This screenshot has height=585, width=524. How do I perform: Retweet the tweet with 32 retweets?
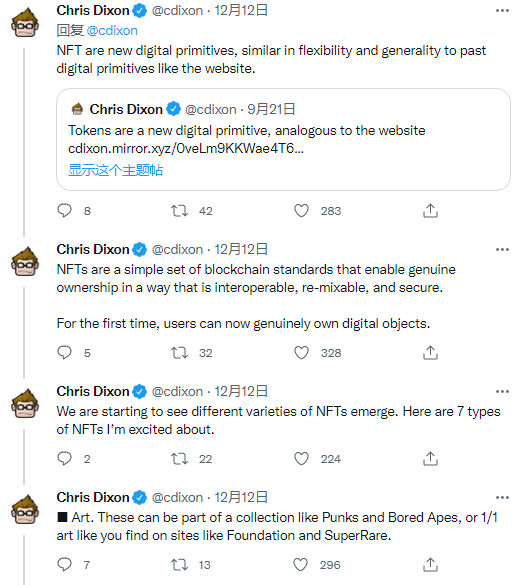(x=180, y=353)
